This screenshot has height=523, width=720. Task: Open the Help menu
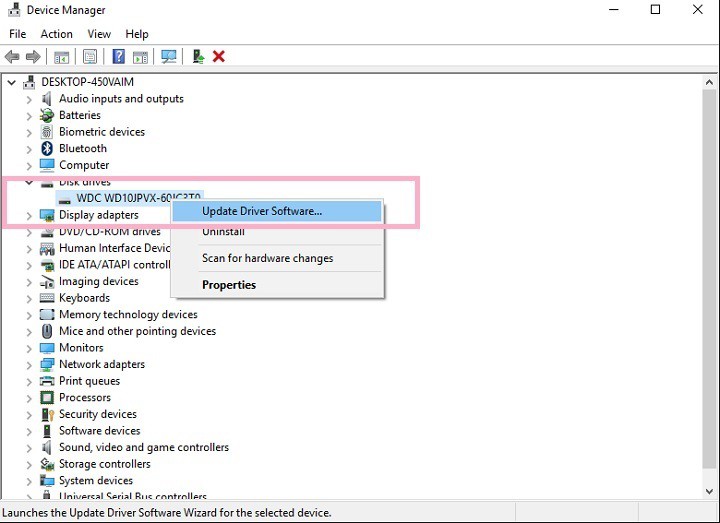[x=137, y=34]
